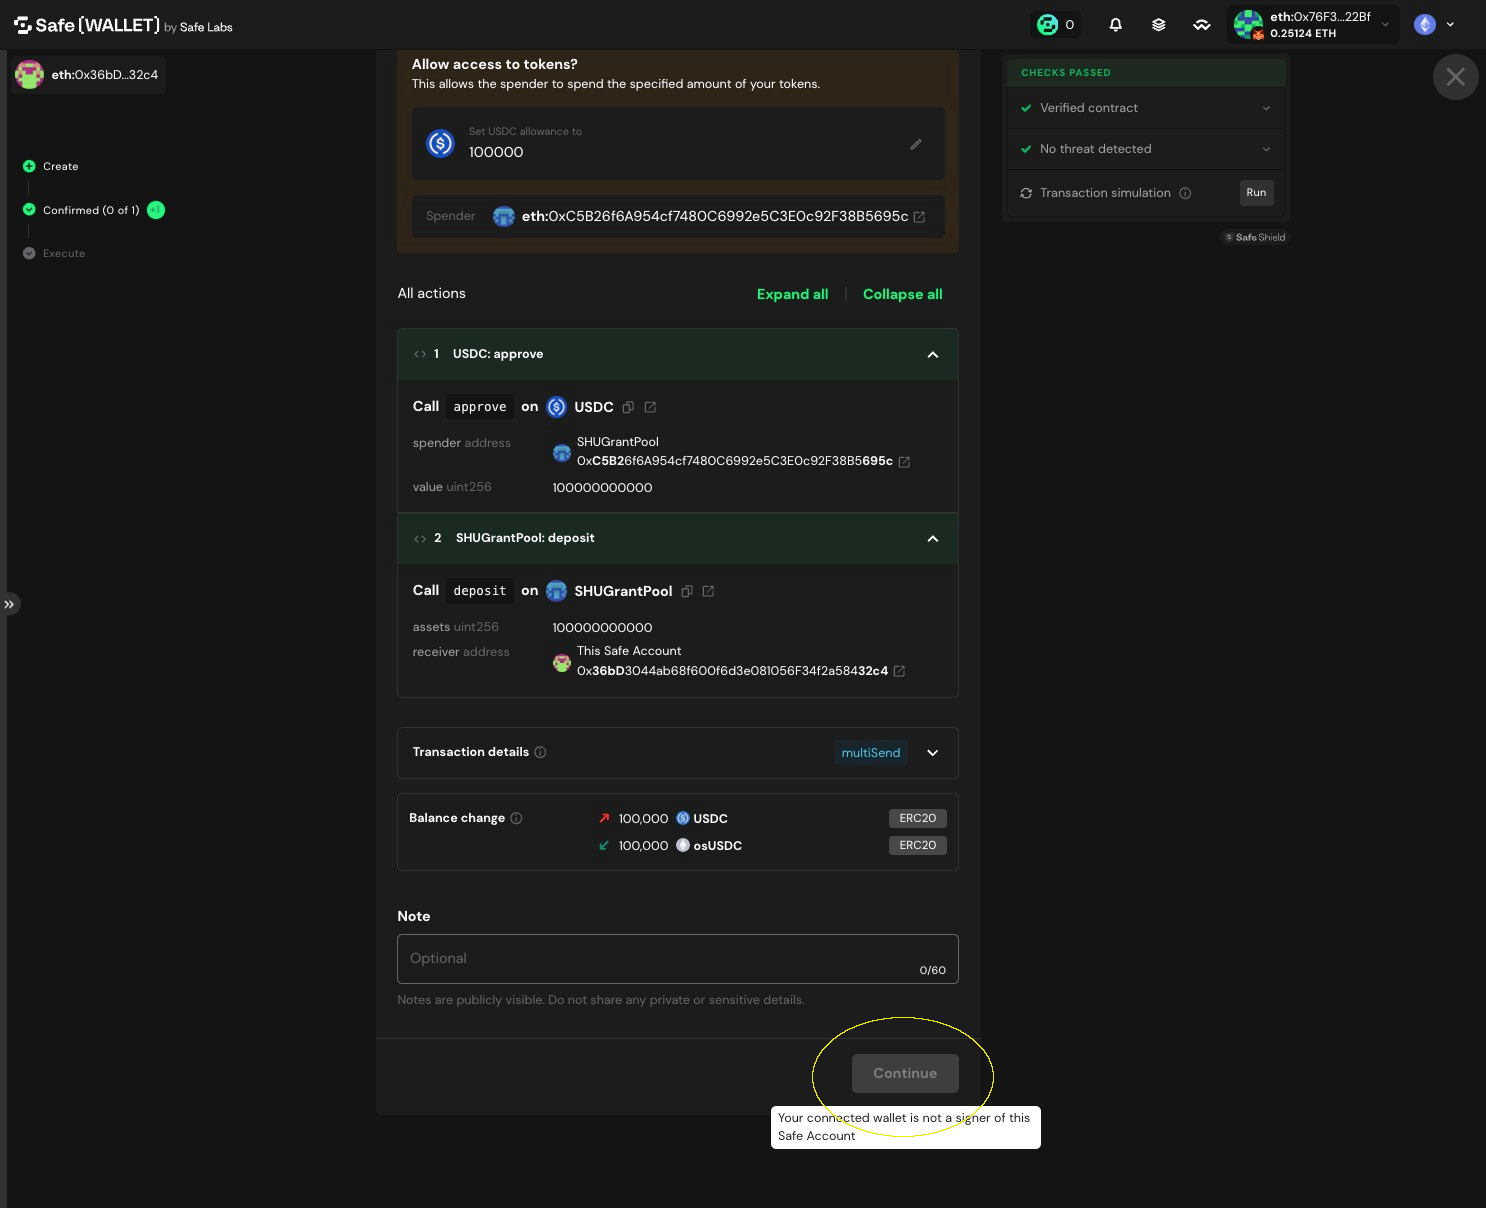Click the ERC20 tag next to osUSDC
1486x1208 pixels.
(x=918, y=845)
